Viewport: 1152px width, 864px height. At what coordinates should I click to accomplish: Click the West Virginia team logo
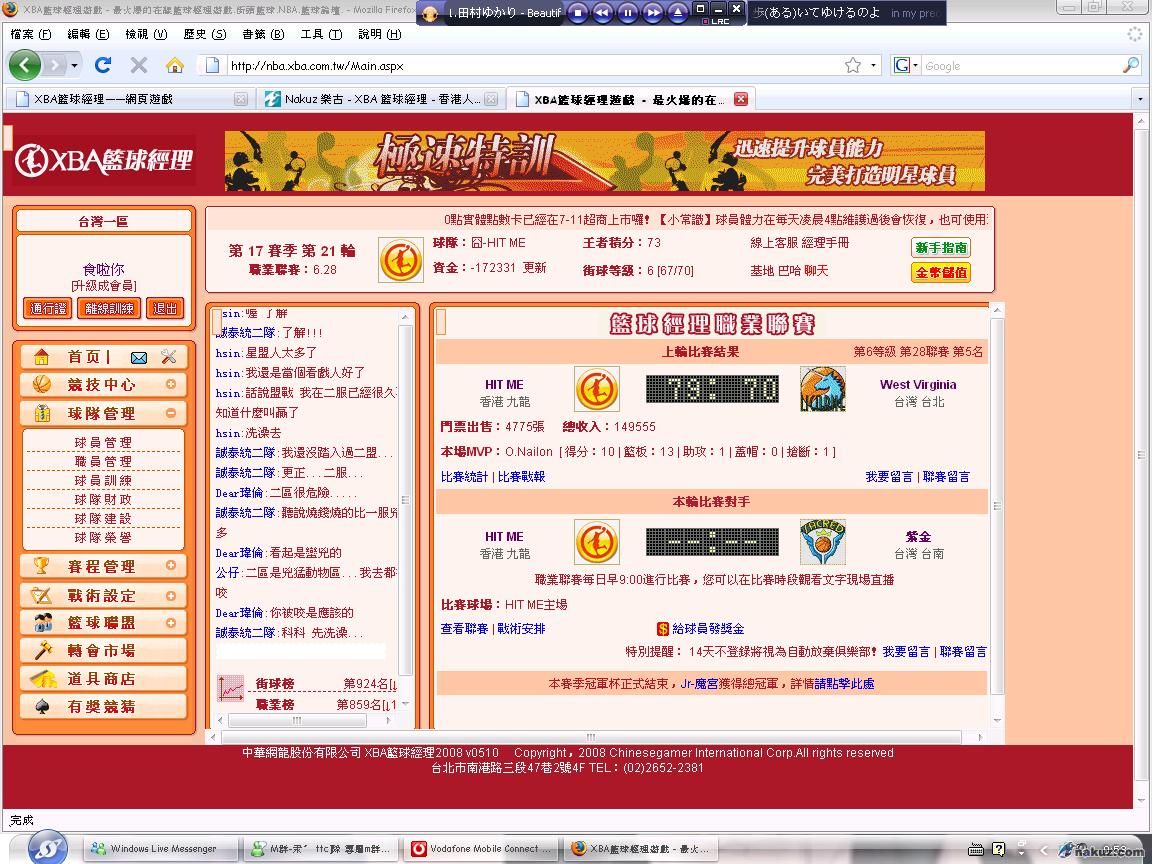pyautogui.click(x=822, y=390)
